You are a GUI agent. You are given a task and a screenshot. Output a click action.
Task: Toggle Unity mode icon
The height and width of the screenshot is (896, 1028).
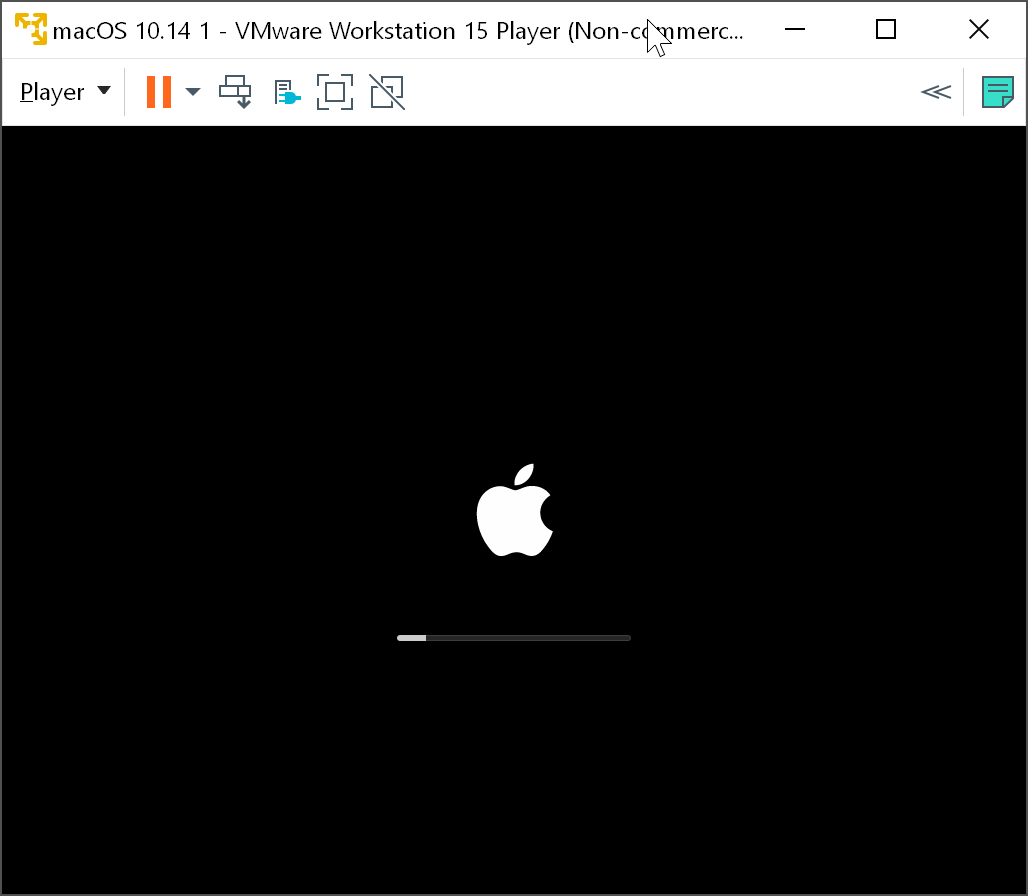pos(387,92)
